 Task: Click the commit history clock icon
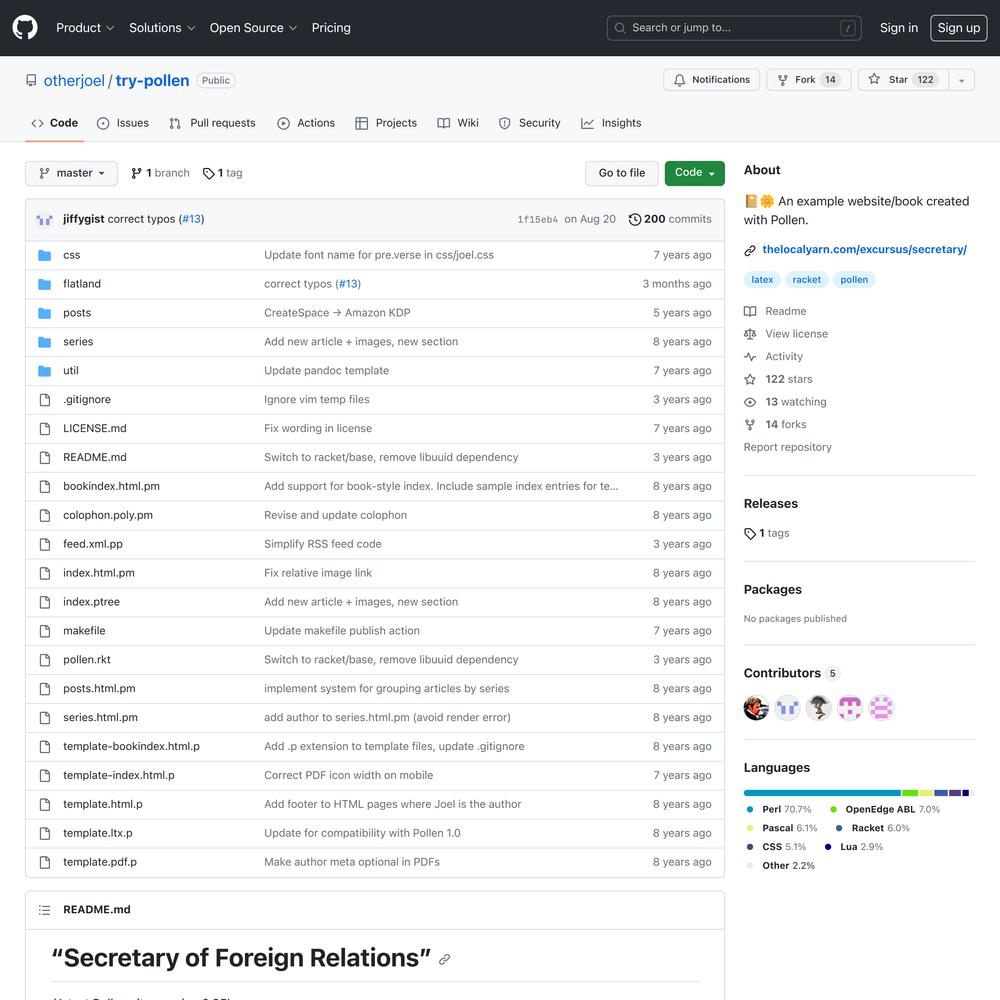635,219
